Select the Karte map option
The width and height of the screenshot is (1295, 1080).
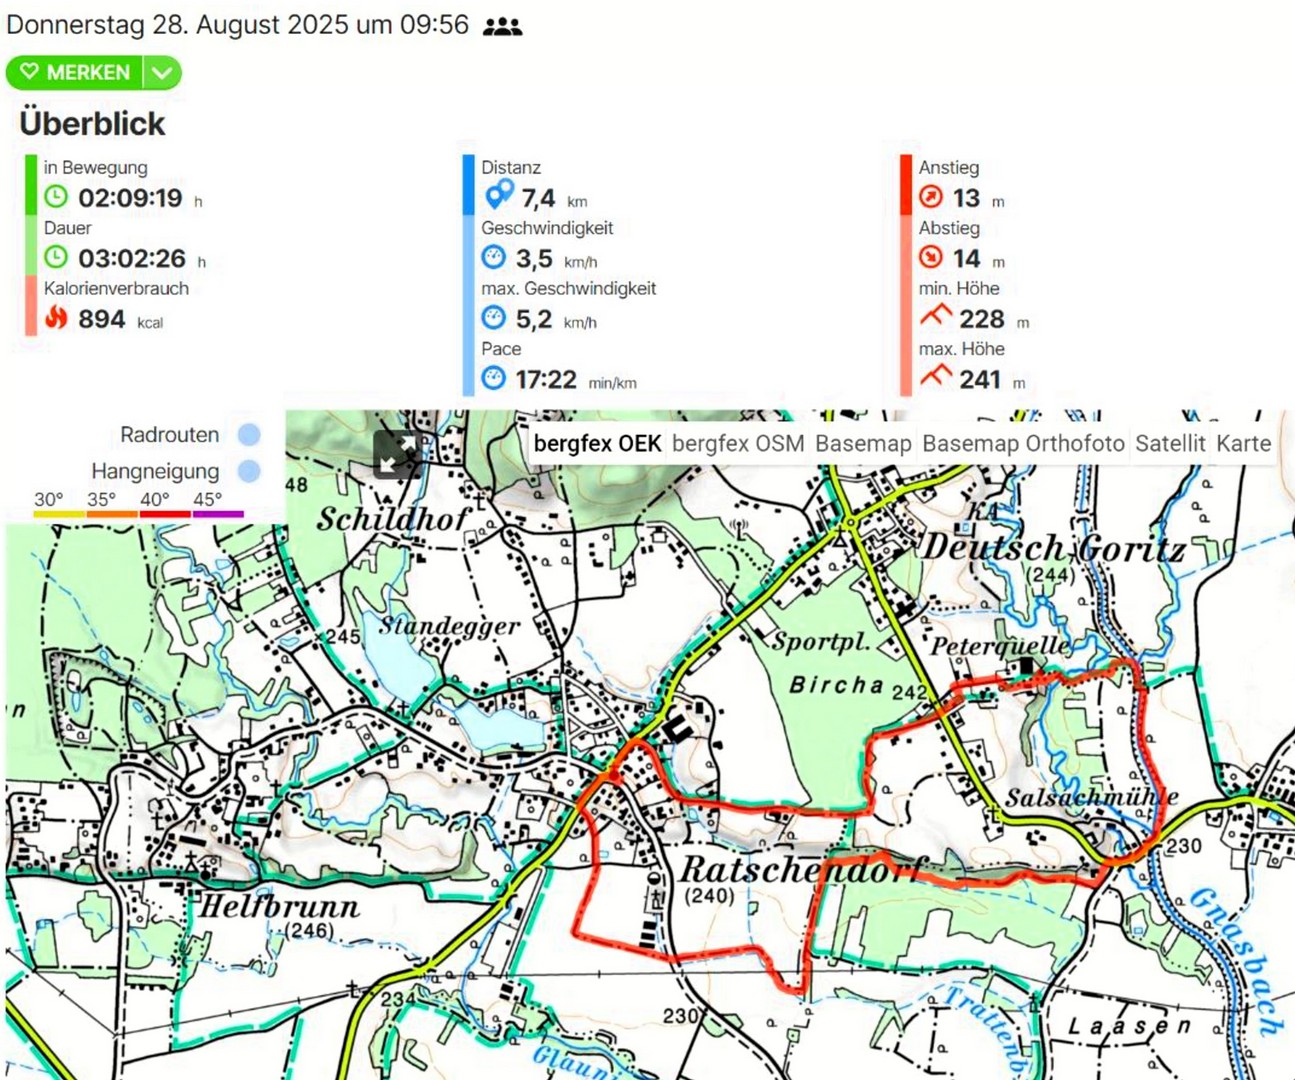(1243, 444)
